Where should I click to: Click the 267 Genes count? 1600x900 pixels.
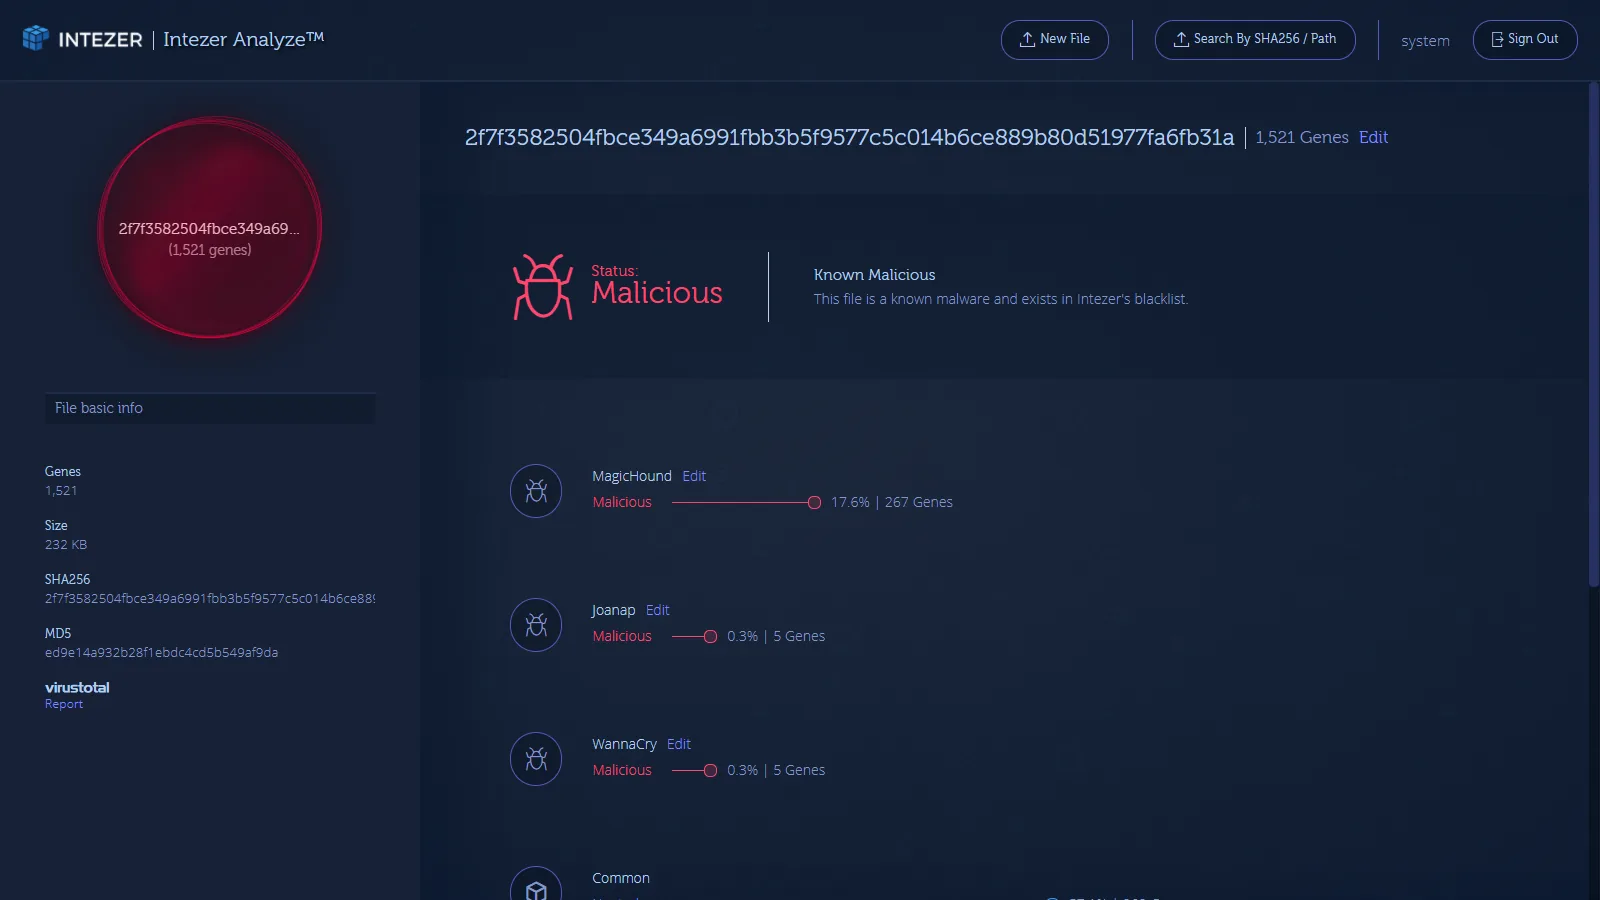tap(919, 502)
